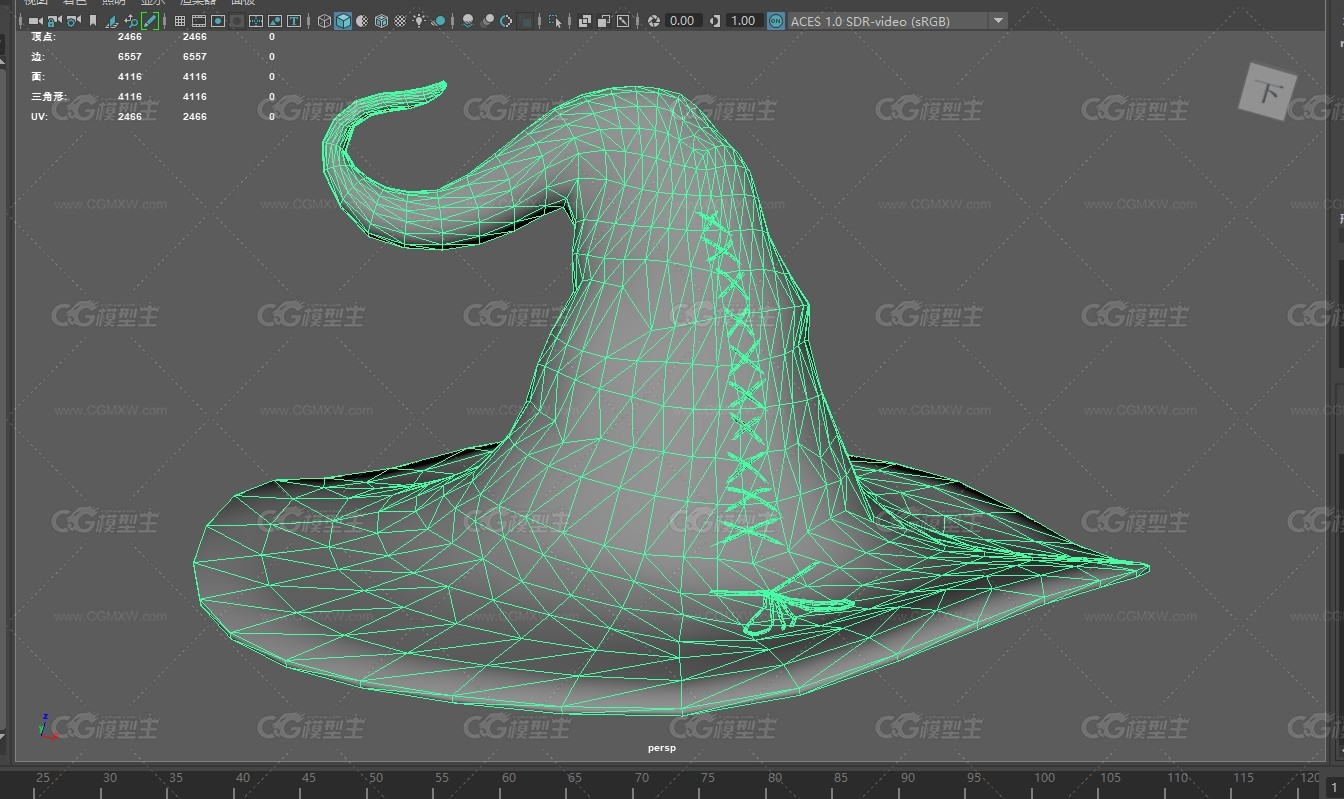Click the view cube face labeled 下
Screen dimensions: 1344x799
click(x=1268, y=92)
